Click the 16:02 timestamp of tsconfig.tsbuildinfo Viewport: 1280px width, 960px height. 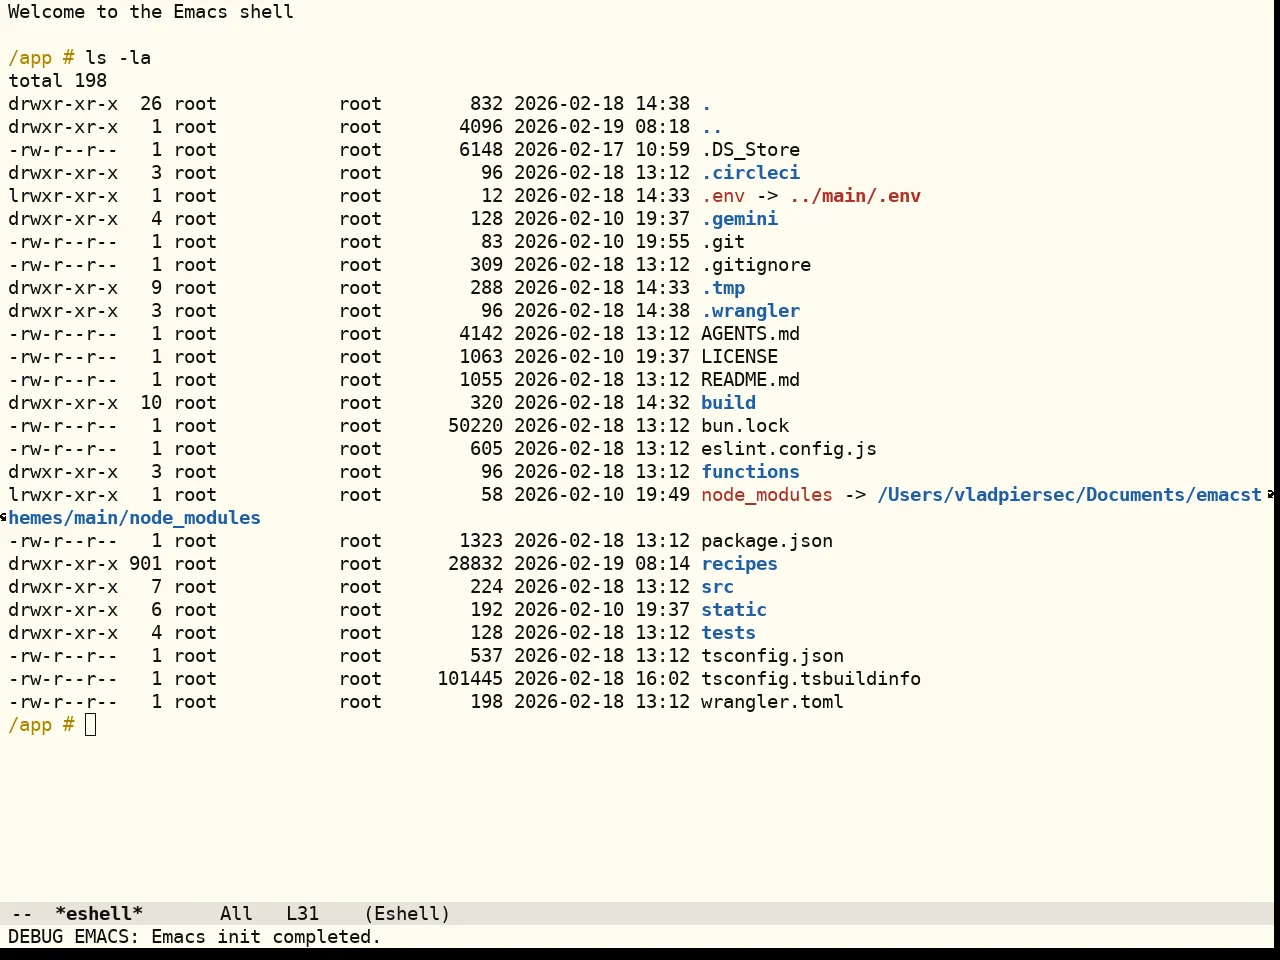(662, 679)
